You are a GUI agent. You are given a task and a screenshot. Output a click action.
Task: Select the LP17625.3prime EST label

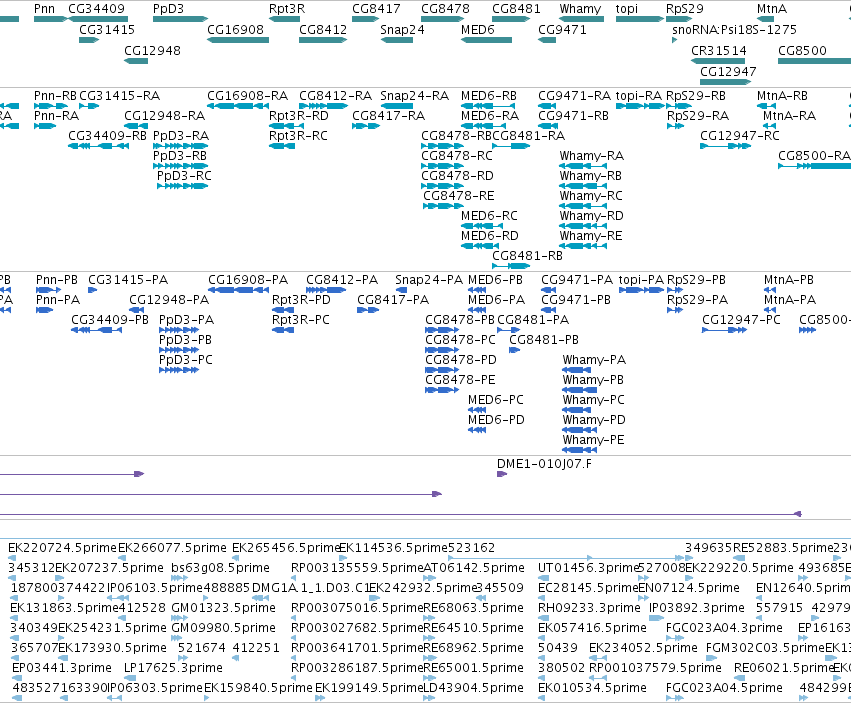pyautogui.click(x=173, y=668)
